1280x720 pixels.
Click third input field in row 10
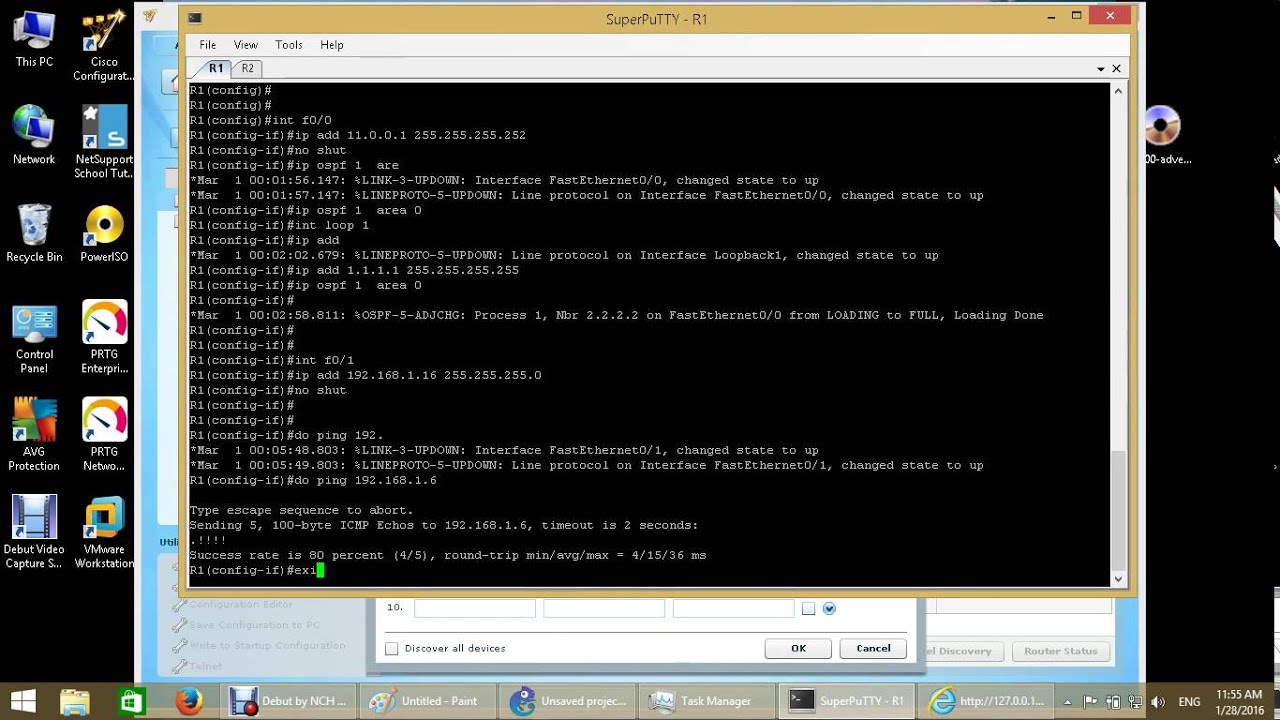[733, 608]
